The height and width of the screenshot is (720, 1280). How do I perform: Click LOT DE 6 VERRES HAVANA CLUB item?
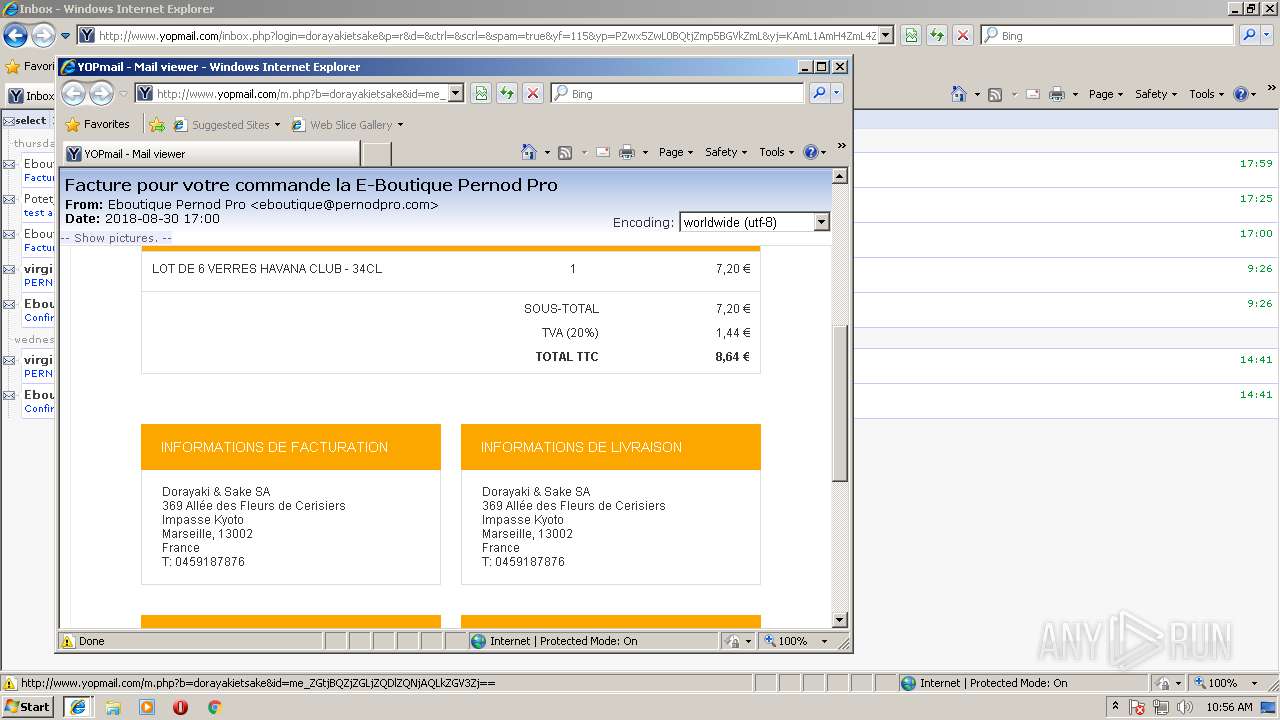tap(267, 269)
